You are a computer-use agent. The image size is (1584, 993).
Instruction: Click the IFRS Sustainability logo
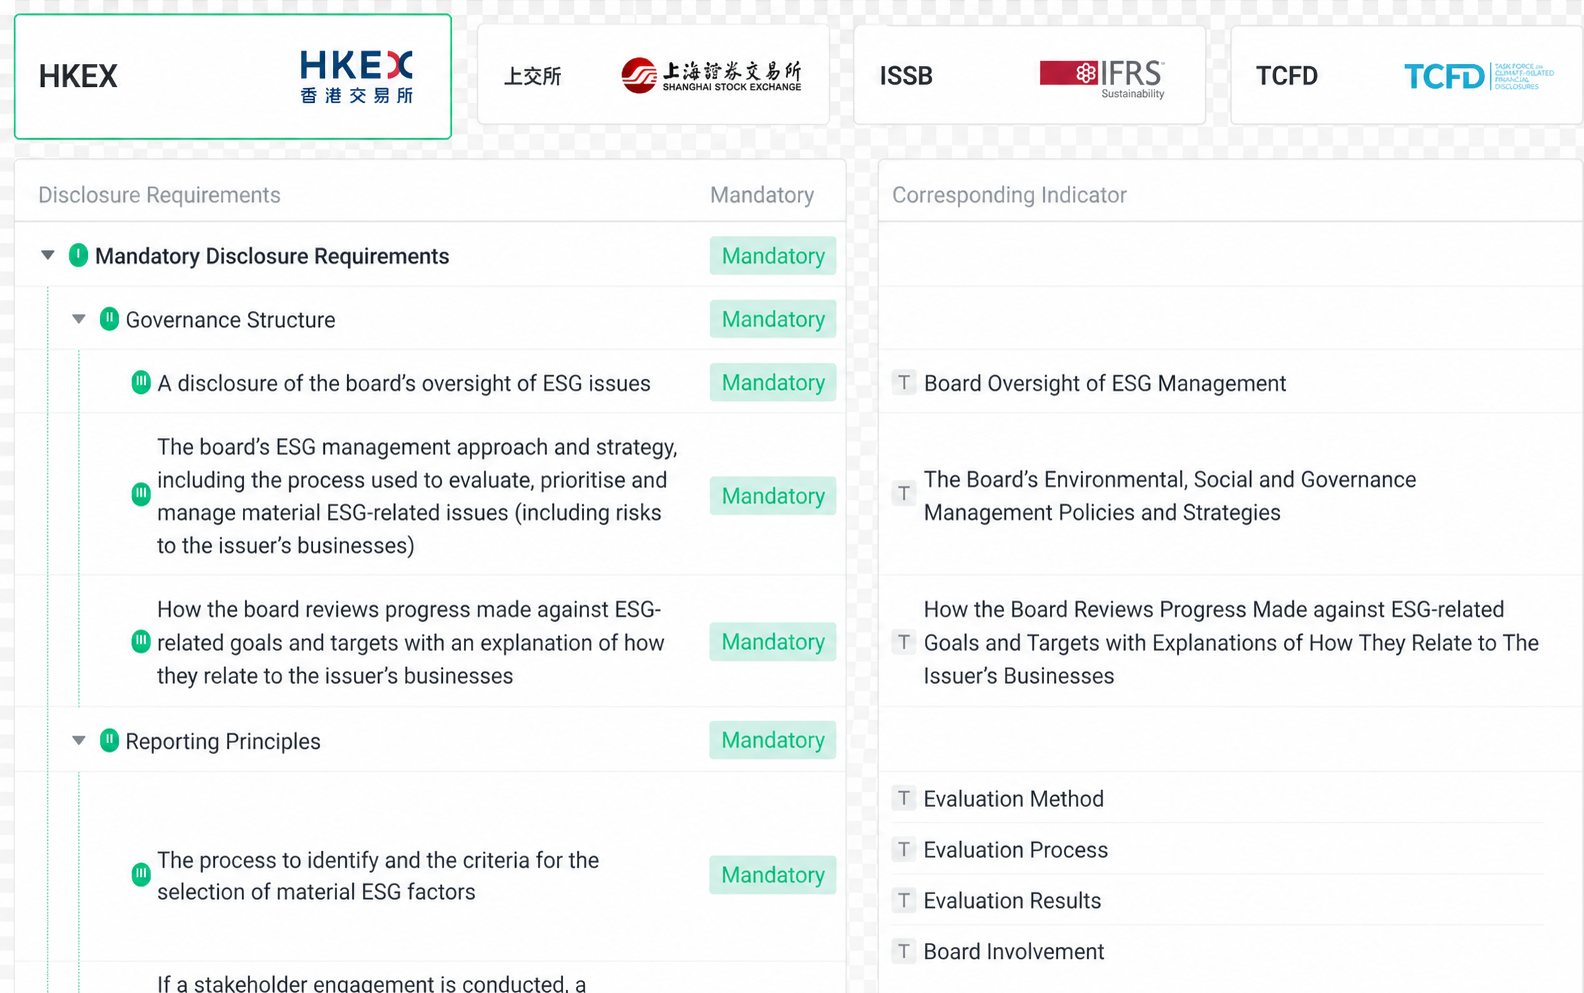1103,77
